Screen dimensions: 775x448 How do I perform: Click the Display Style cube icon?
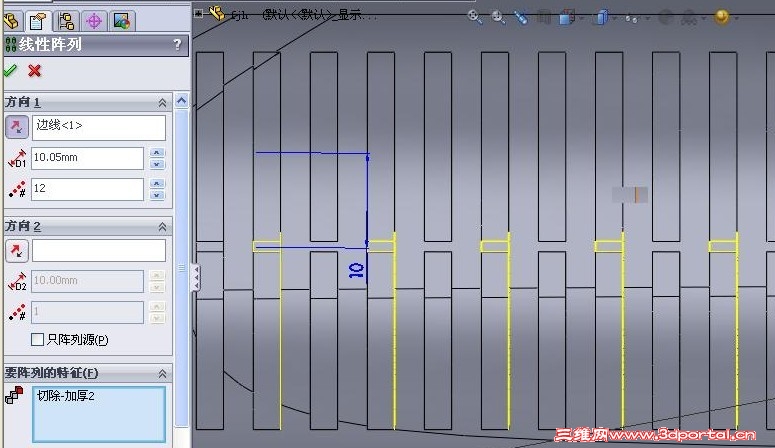tap(601, 18)
